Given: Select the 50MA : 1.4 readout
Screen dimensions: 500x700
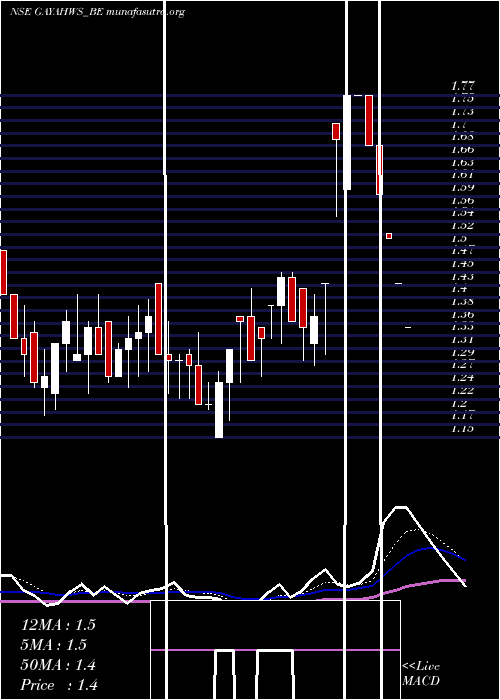Looking at the screenshot, I should [58, 665].
